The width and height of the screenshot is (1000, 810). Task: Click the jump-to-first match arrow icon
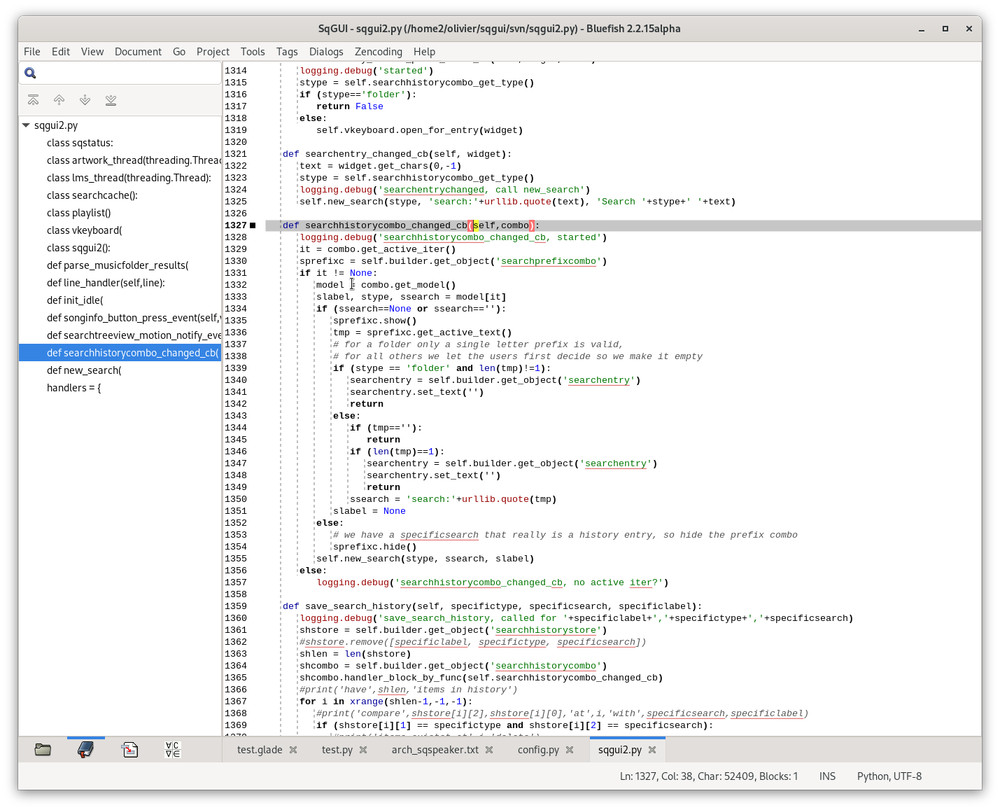point(33,100)
